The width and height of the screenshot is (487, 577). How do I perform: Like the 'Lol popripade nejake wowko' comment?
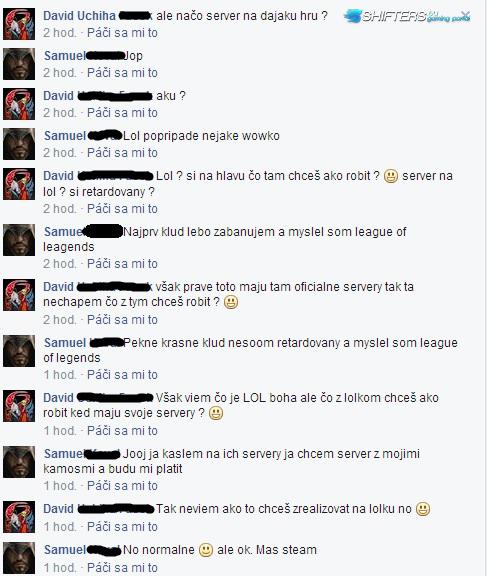click(122, 153)
